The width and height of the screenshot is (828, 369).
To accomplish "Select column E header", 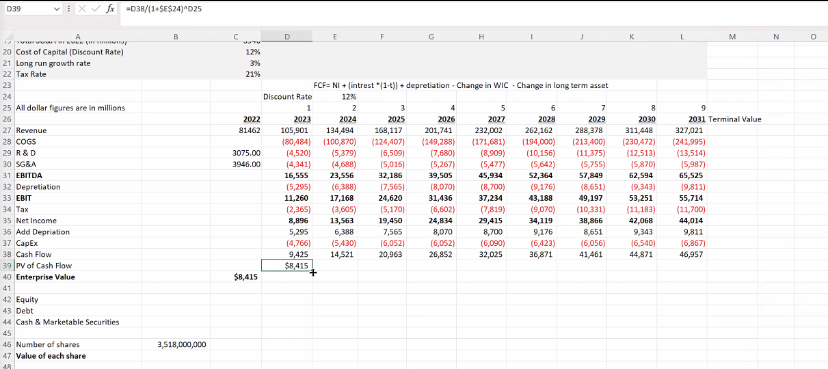I will (334, 36).
